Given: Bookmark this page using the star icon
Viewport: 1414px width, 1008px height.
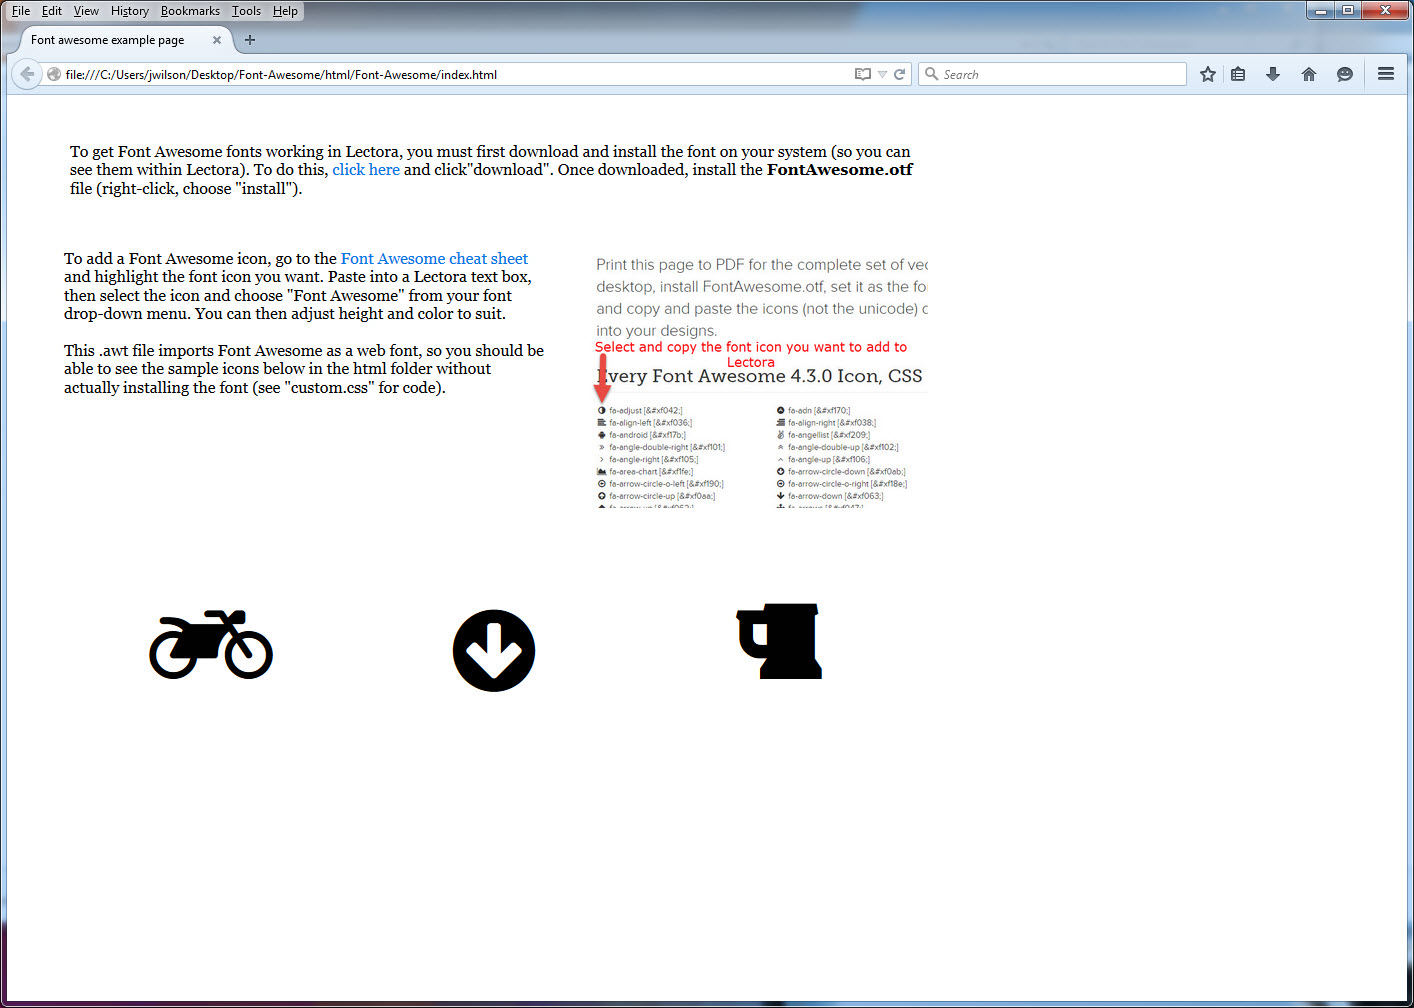Looking at the screenshot, I should (1208, 74).
